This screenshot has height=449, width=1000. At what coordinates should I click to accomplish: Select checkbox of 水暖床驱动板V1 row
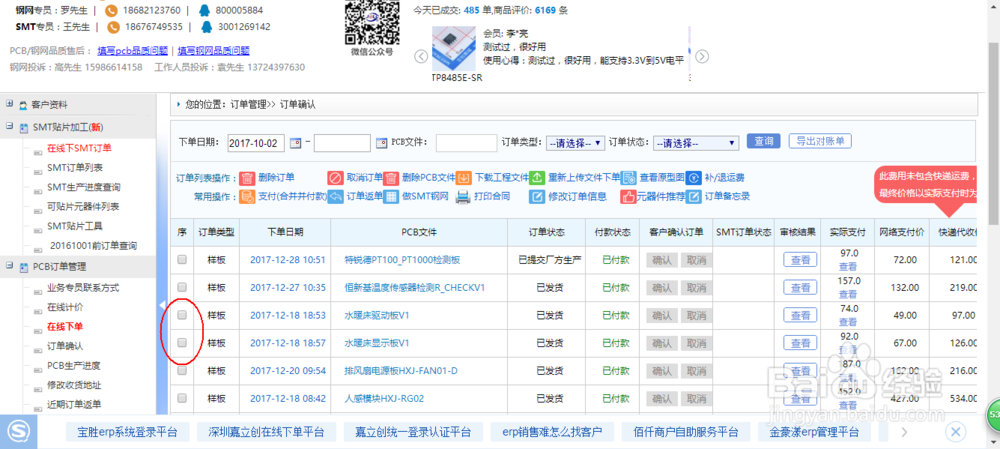[182, 314]
